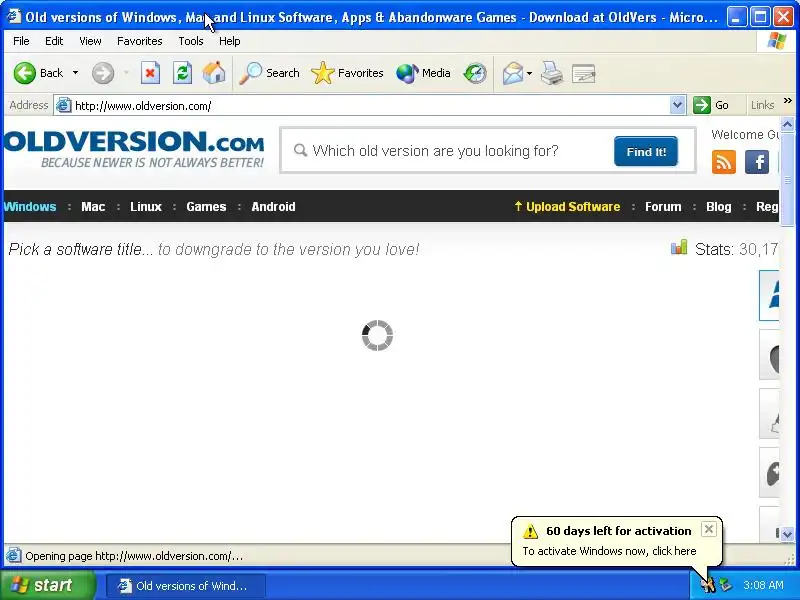
Task: Click the Windows flag throbber logo
Action: pyautogui.click(x=777, y=41)
